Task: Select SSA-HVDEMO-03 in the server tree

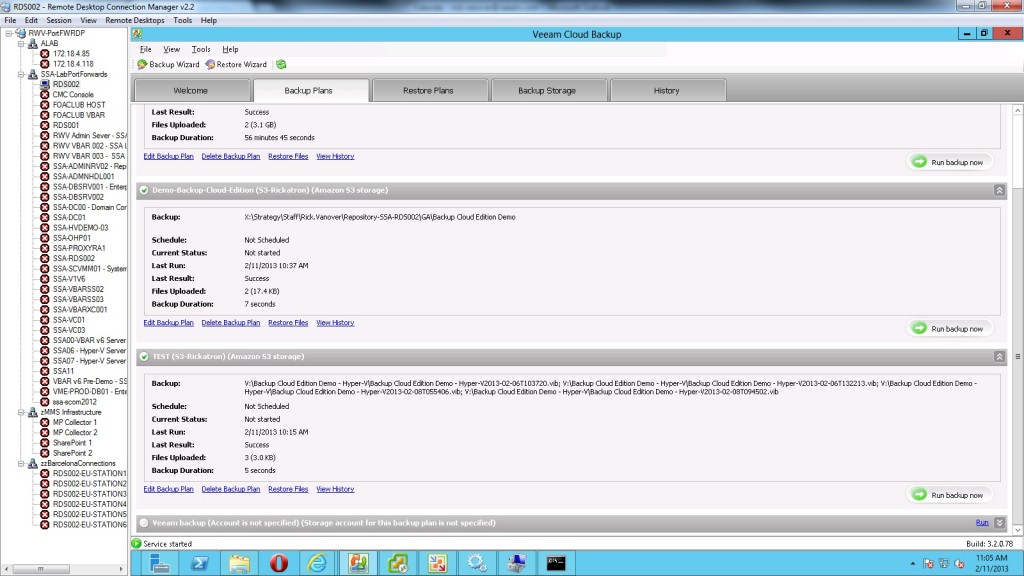Action: click(80, 228)
